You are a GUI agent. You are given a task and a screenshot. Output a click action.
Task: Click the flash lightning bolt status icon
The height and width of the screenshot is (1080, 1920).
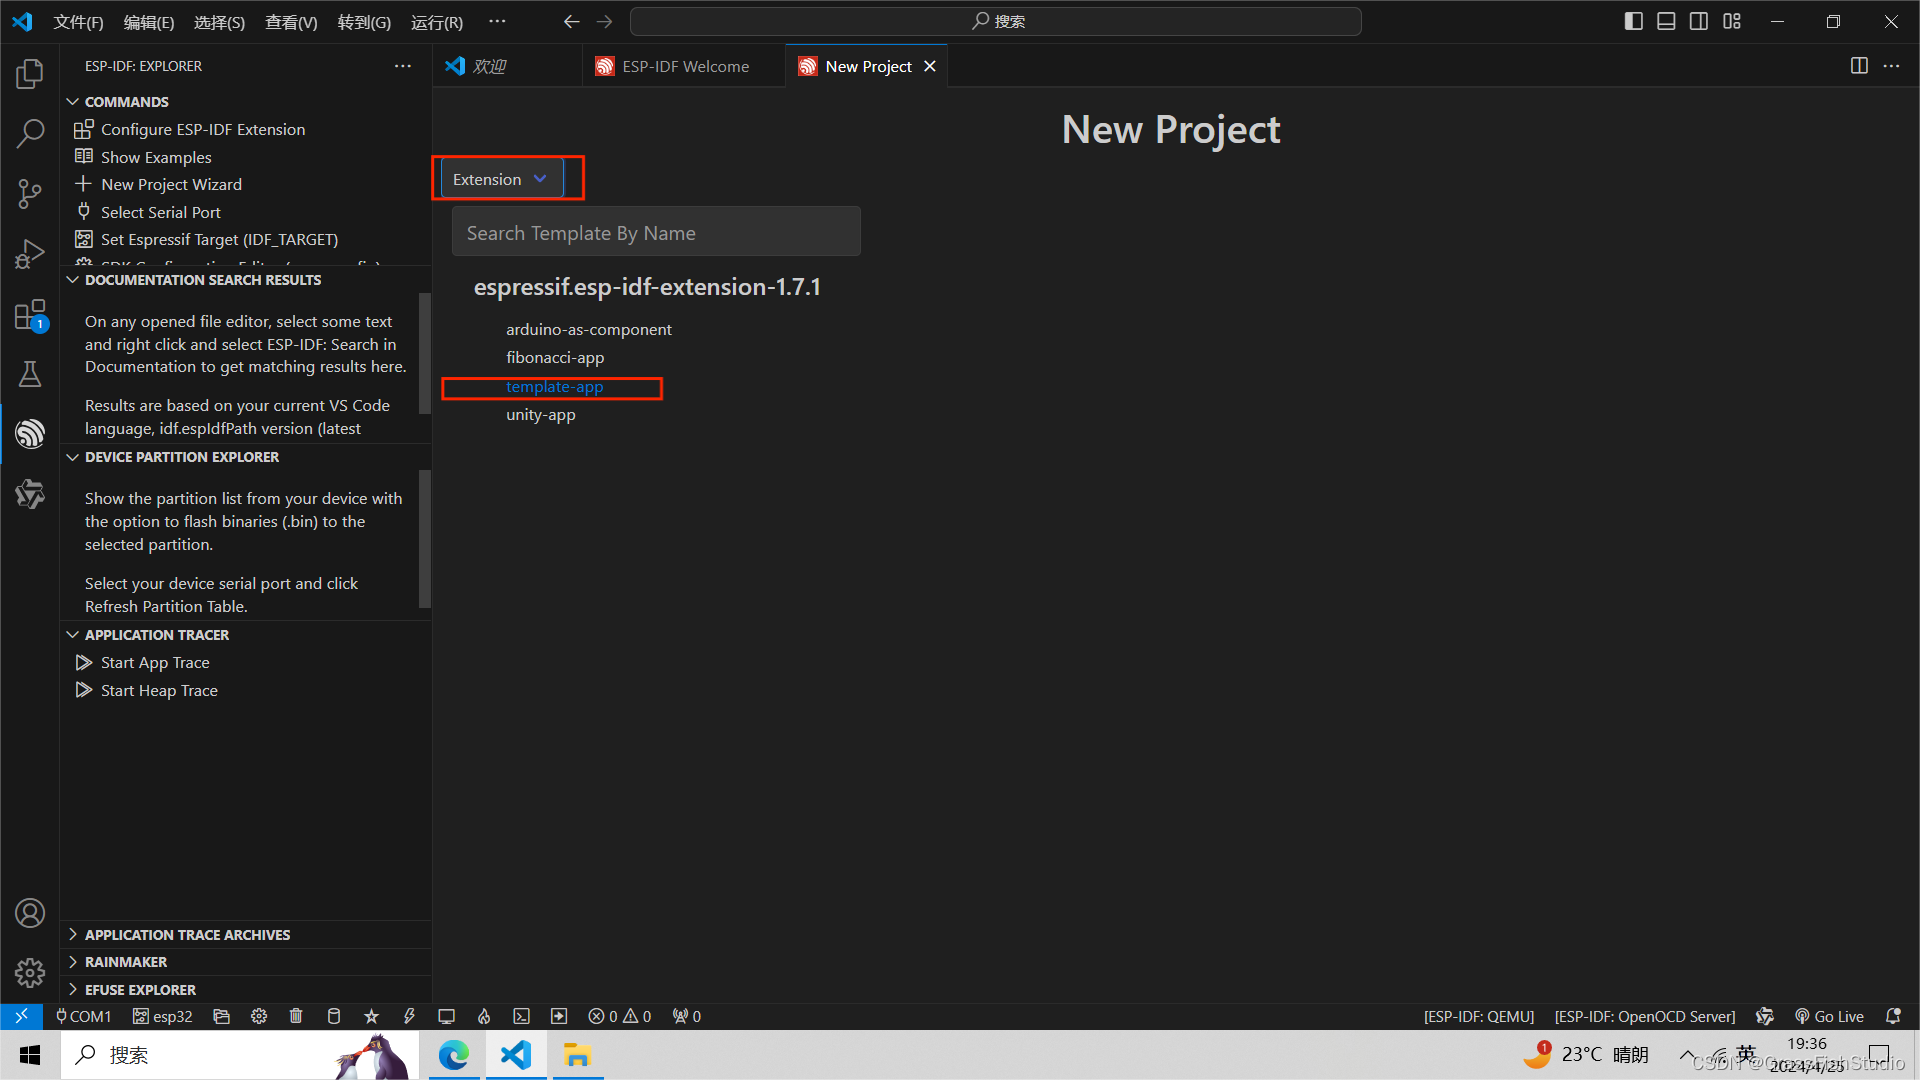(409, 1016)
